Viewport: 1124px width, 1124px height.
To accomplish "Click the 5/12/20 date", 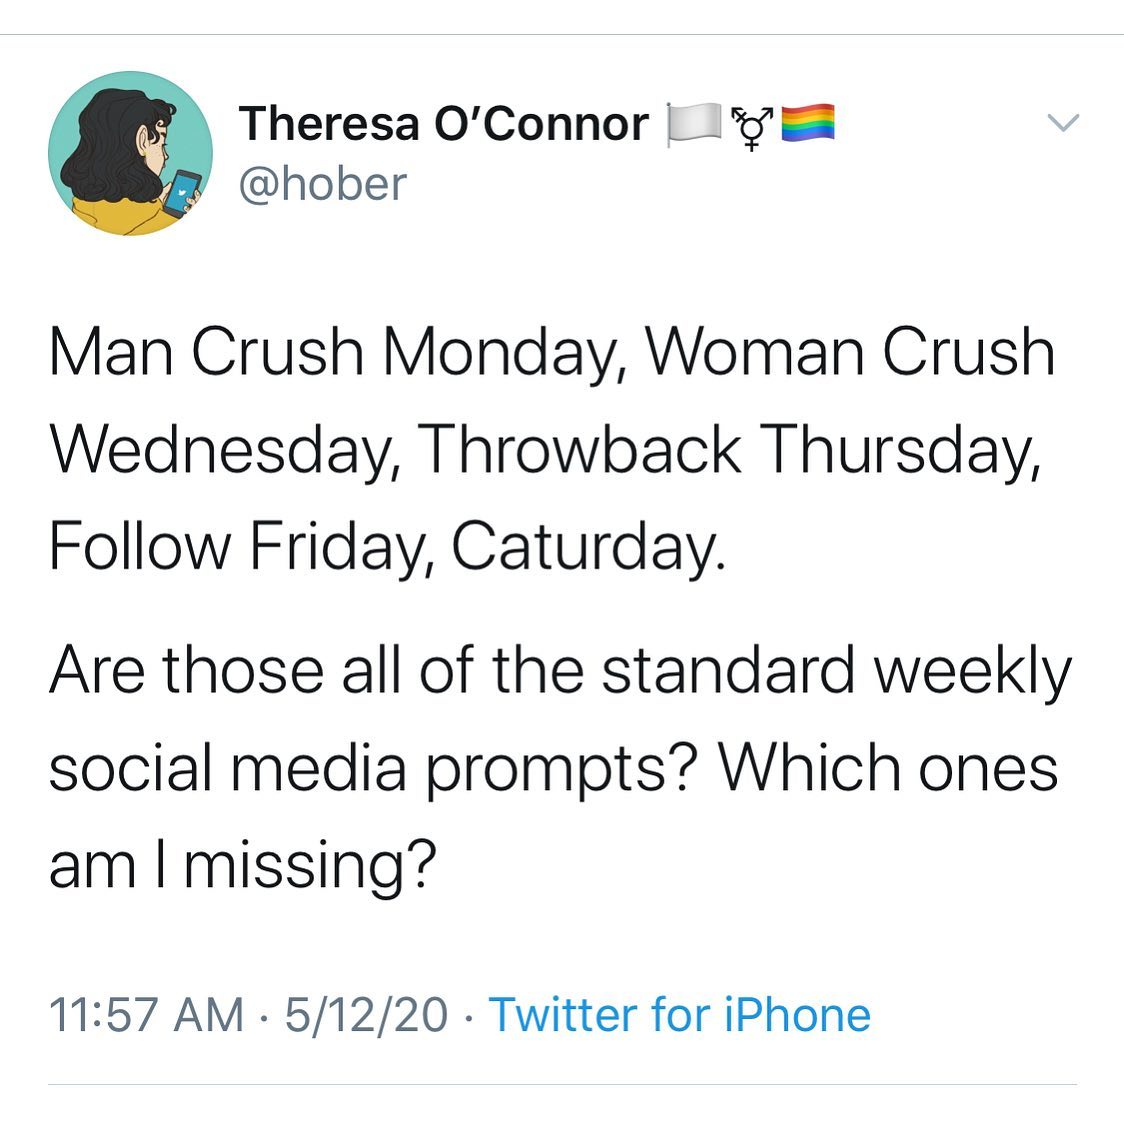I will click(366, 1014).
